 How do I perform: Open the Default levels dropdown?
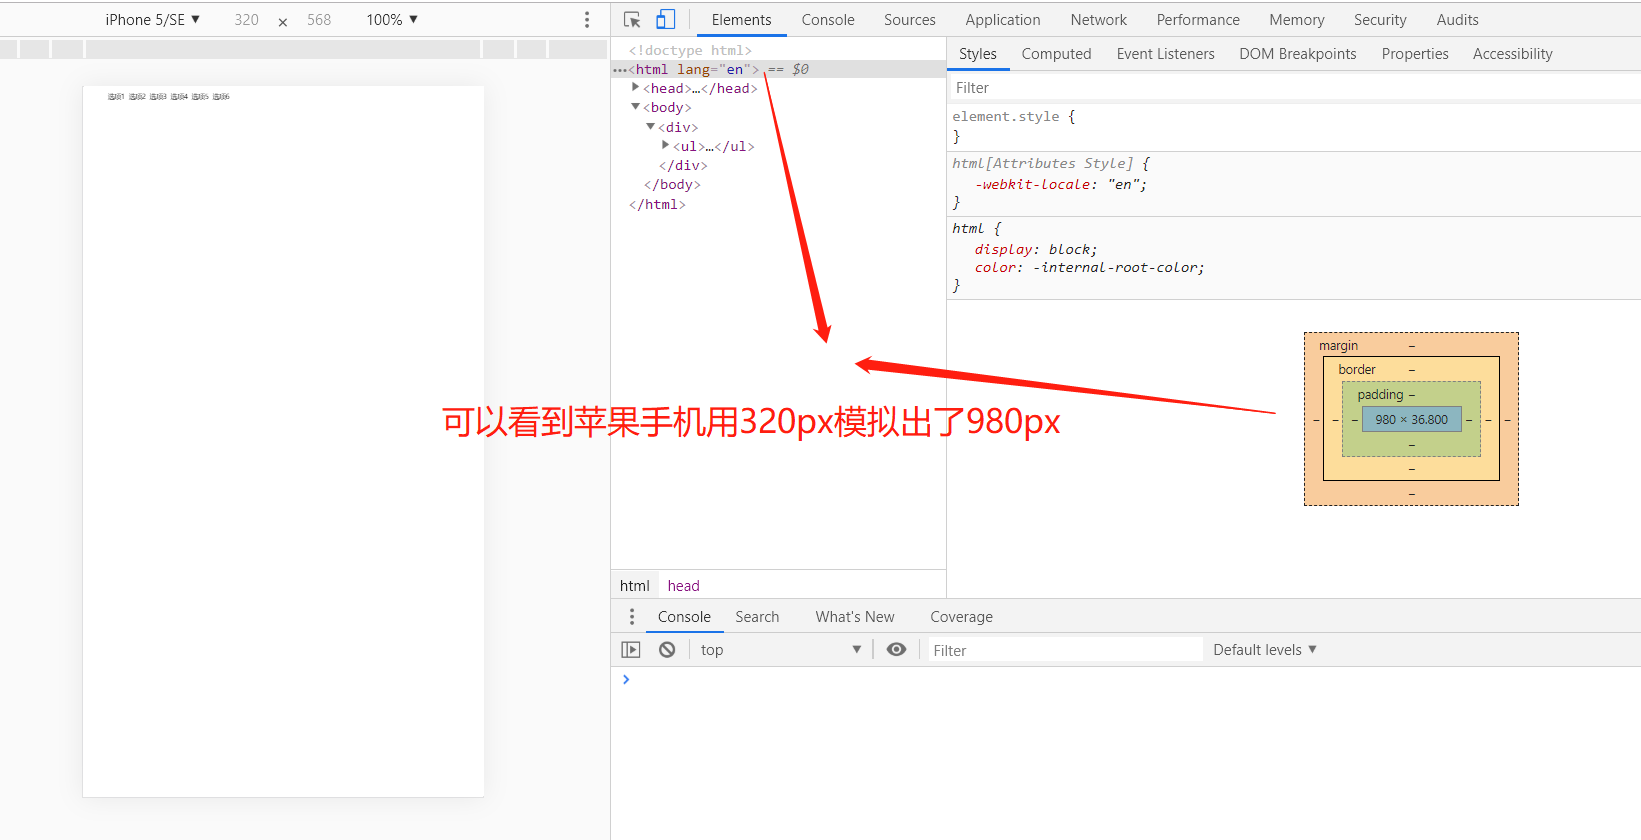(x=1265, y=650)
